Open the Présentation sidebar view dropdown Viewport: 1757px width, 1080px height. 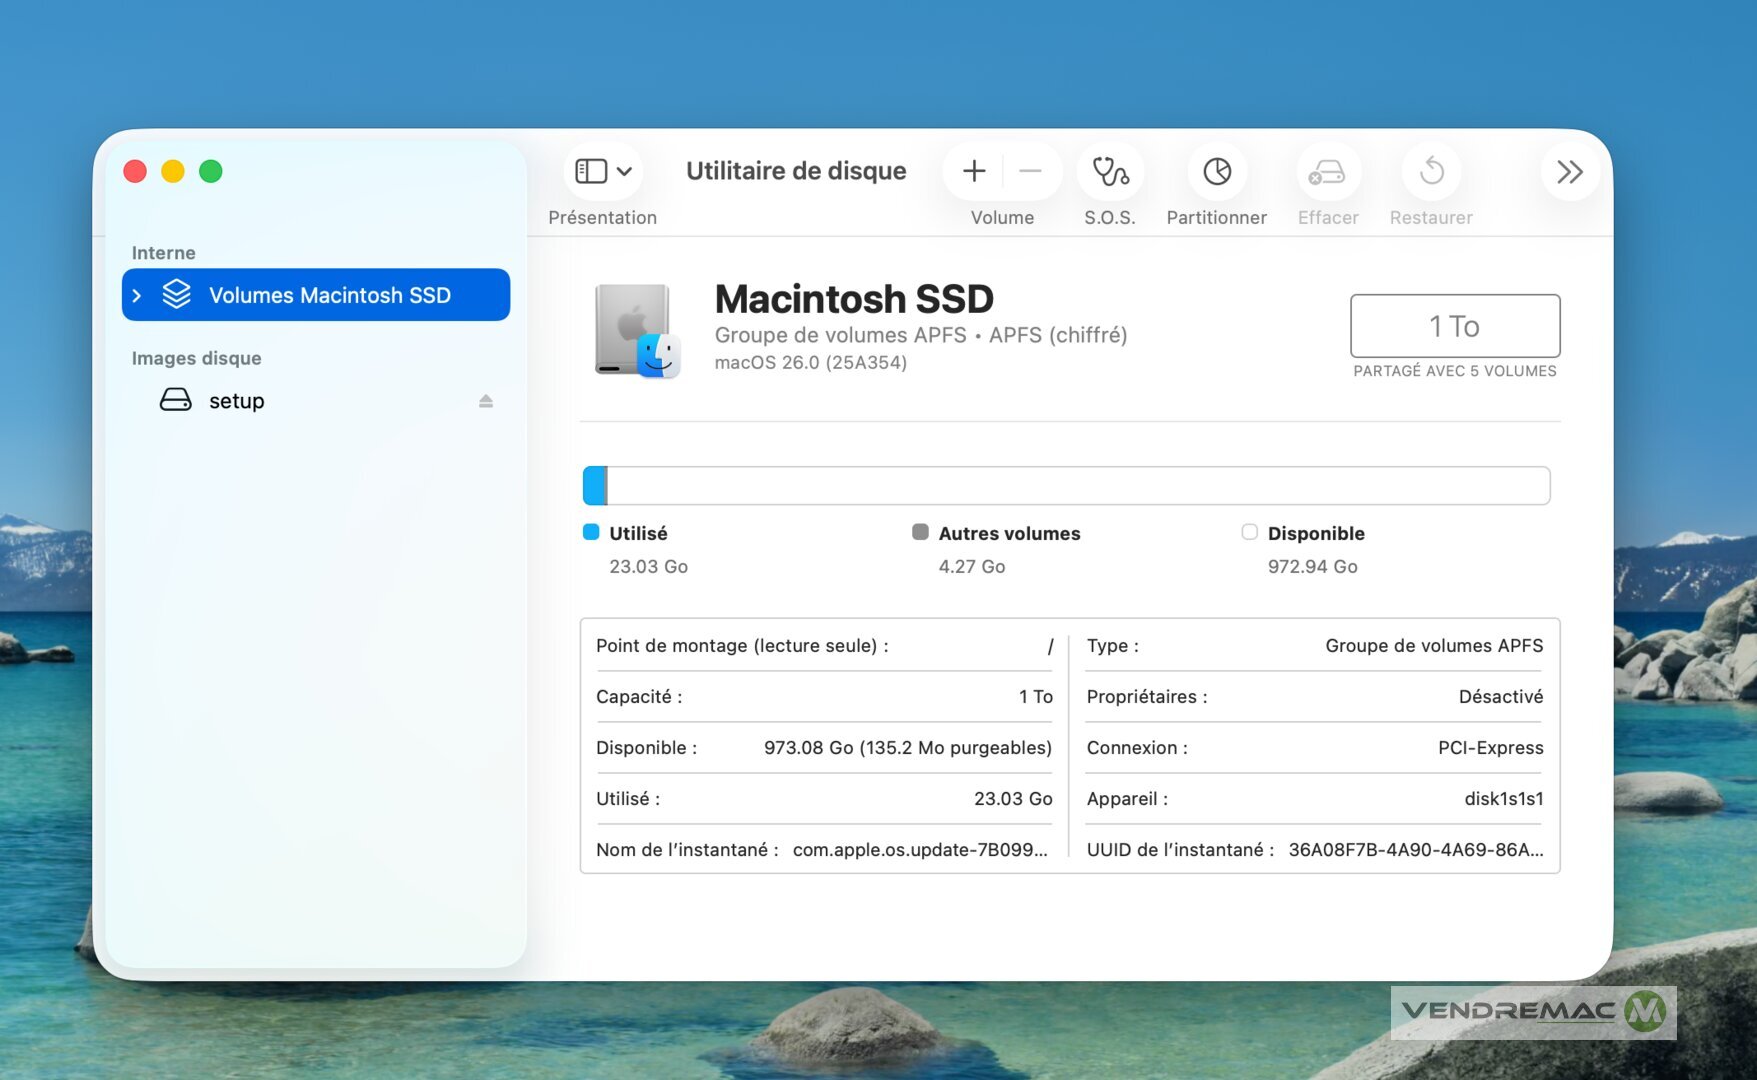603,172
